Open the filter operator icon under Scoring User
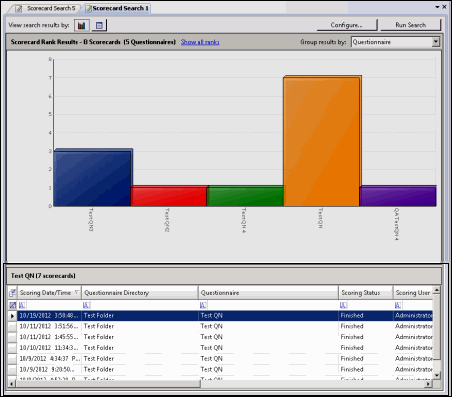Screen dimensions: 452x397 (398, 305)
